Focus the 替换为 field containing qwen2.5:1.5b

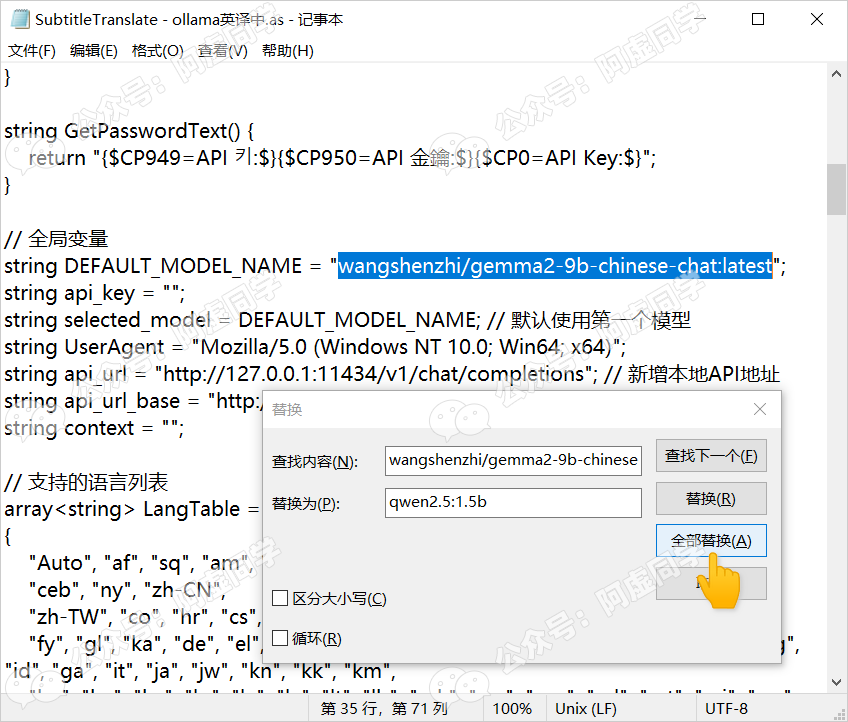pos(512,502)
